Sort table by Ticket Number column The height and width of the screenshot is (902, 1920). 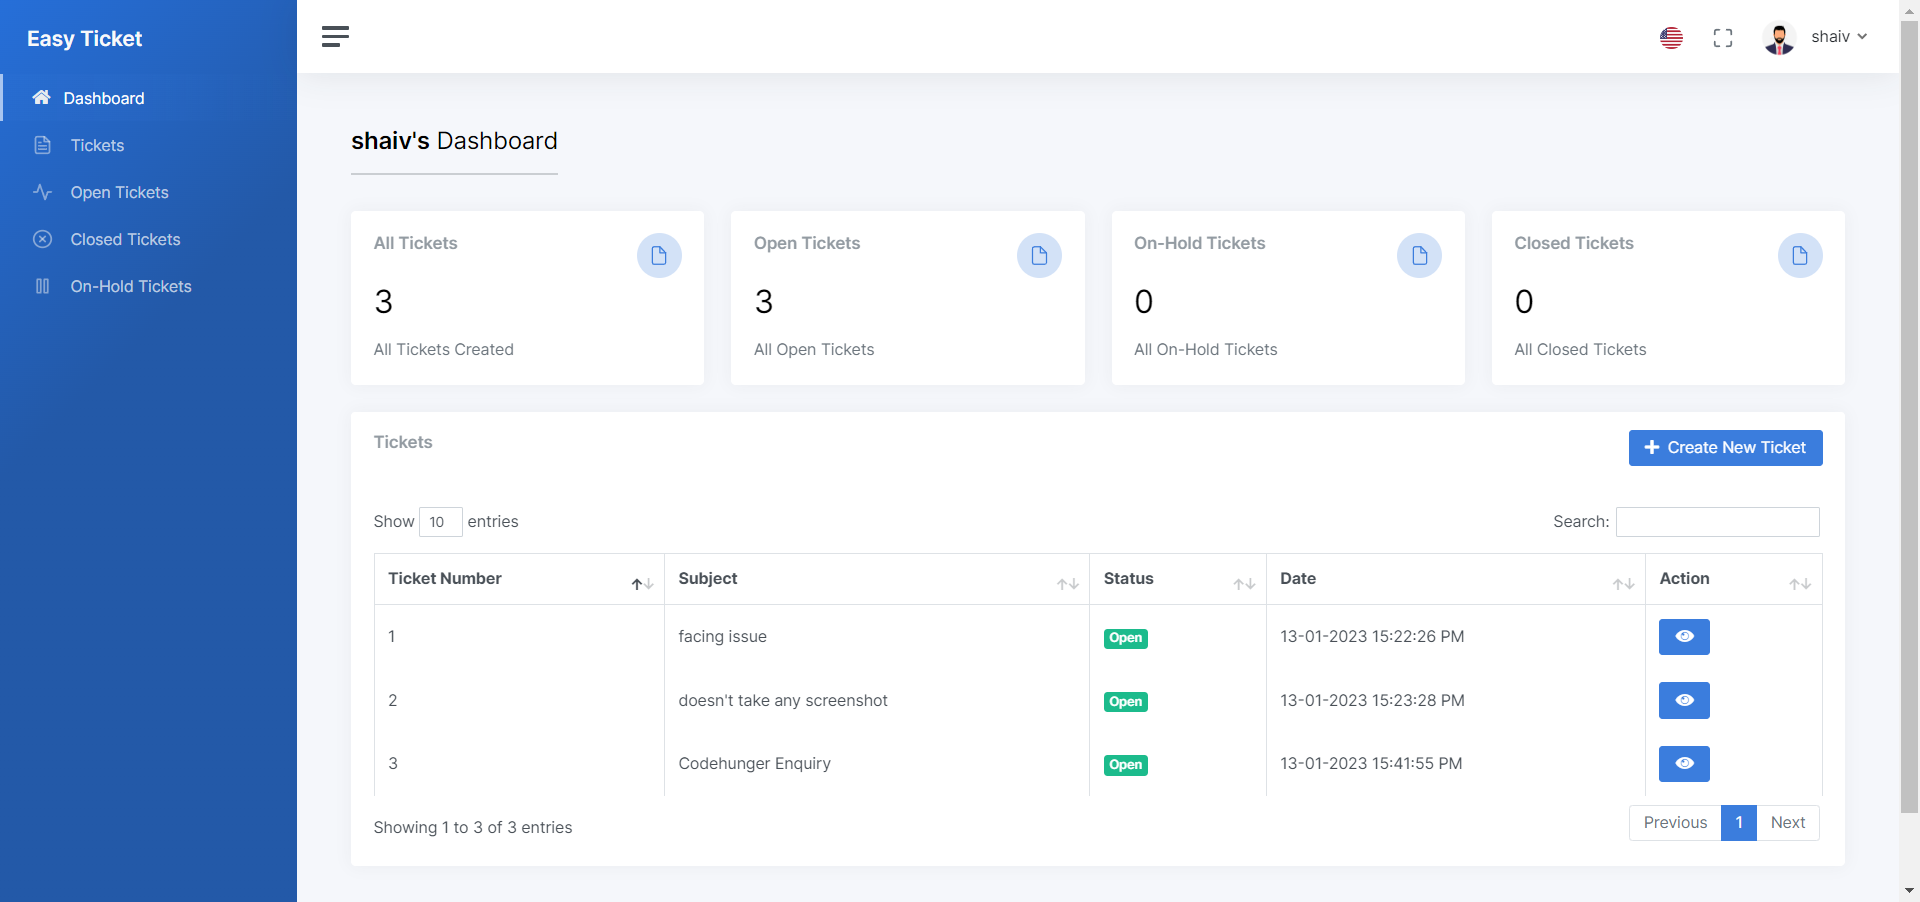coord(642,583)
